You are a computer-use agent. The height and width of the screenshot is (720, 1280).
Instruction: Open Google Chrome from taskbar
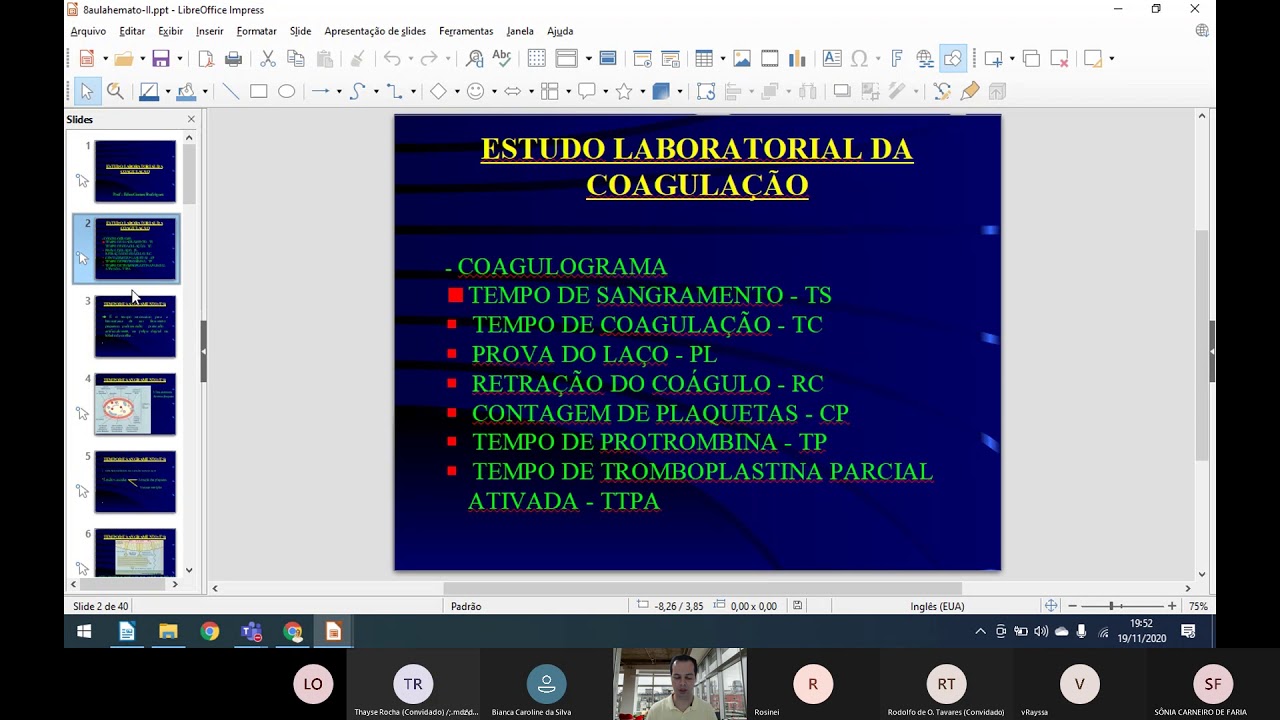tap(209, 632)
